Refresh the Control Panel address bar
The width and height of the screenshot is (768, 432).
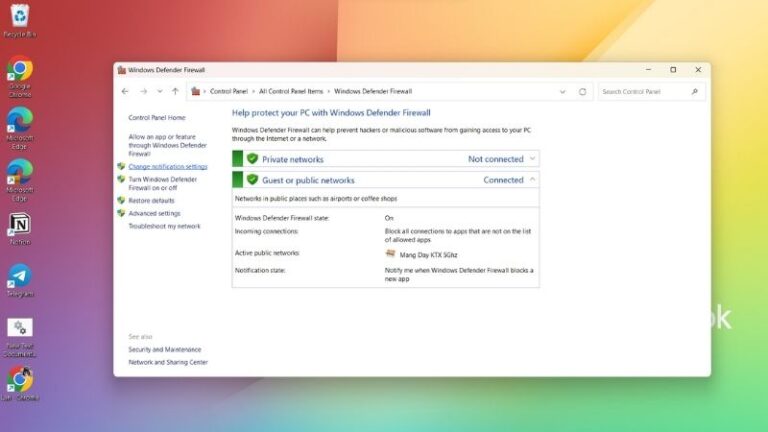tap(582, 91)
